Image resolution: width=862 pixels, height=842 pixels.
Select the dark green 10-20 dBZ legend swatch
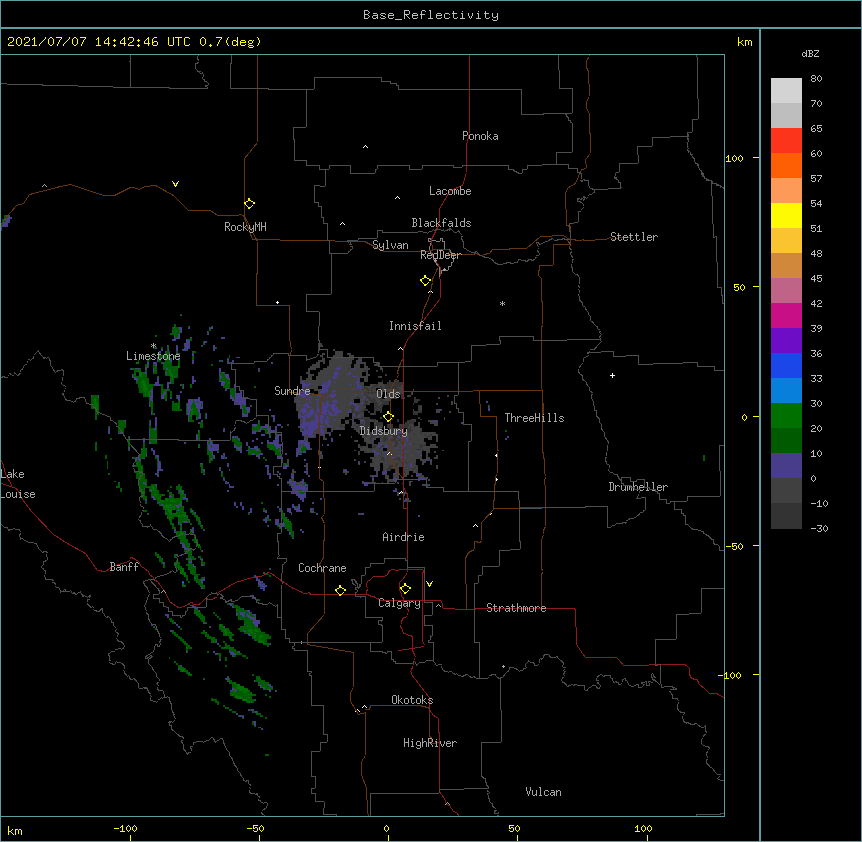(786, 441)
